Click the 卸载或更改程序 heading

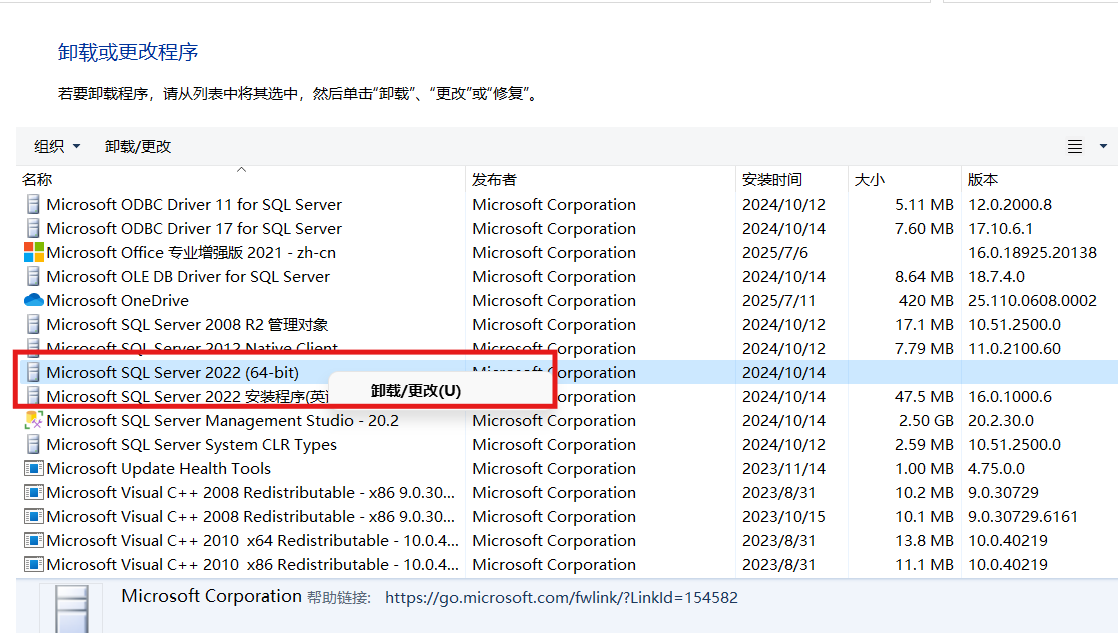click(x=128, y=52)
